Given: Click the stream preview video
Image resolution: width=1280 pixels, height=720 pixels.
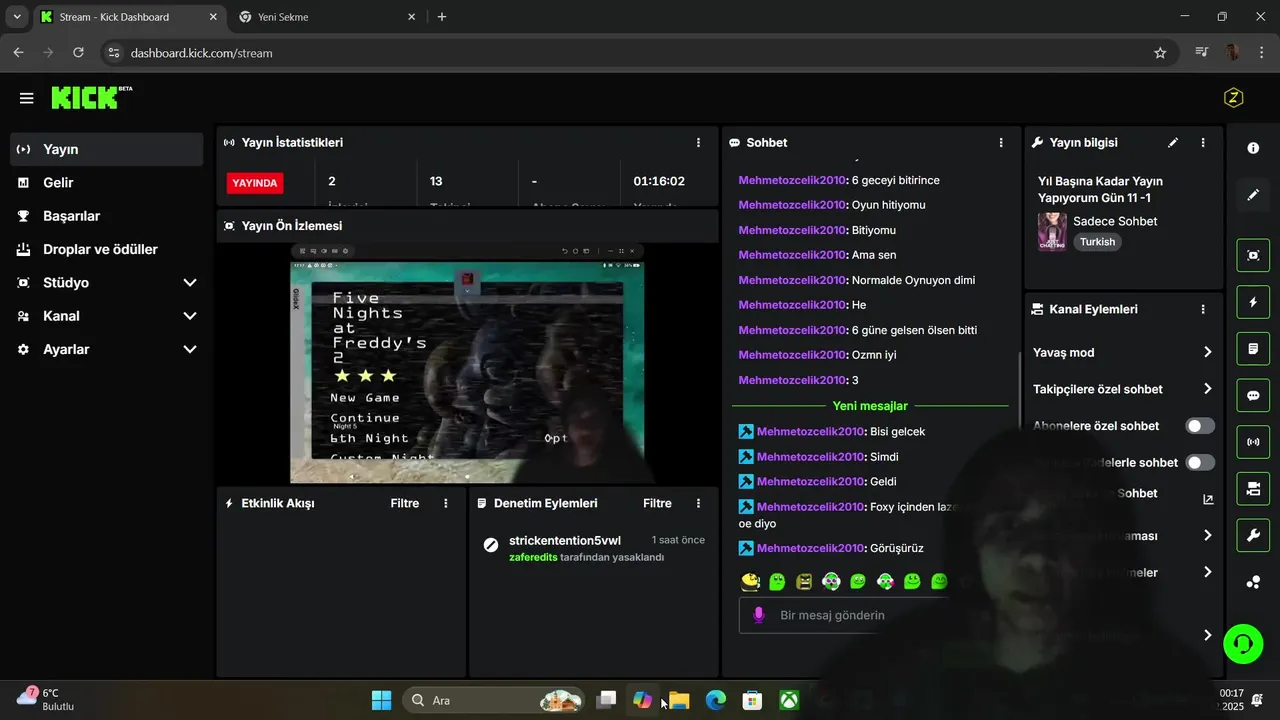Looking at the screenshot, I should (x=467, y=364).
